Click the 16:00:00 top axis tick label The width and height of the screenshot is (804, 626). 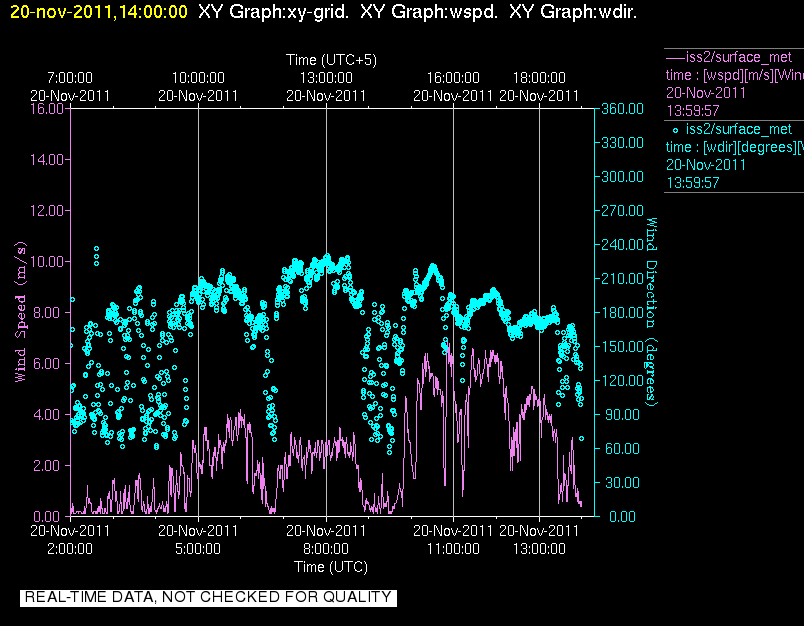click(x=453, y=78)
